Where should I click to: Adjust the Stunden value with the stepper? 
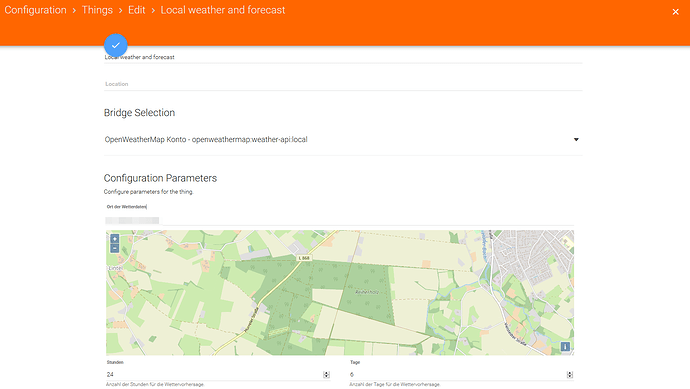(327, 374)
